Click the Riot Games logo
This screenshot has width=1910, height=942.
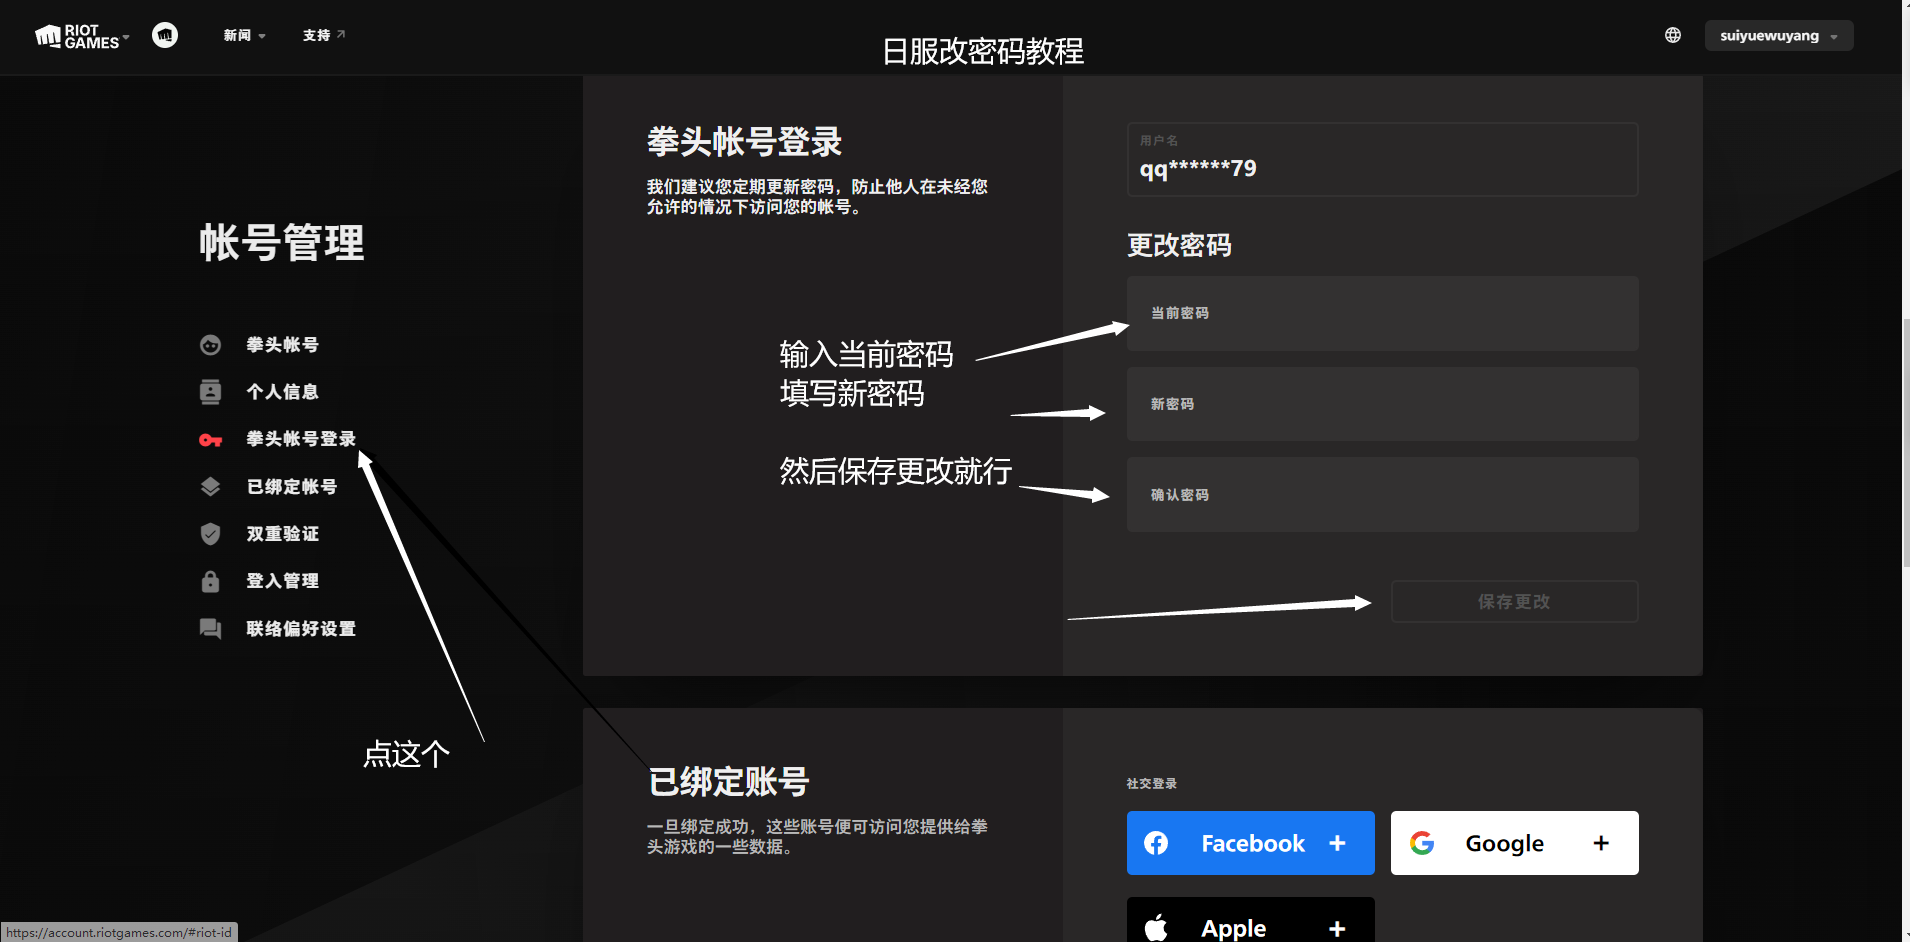tap(77, 37)
